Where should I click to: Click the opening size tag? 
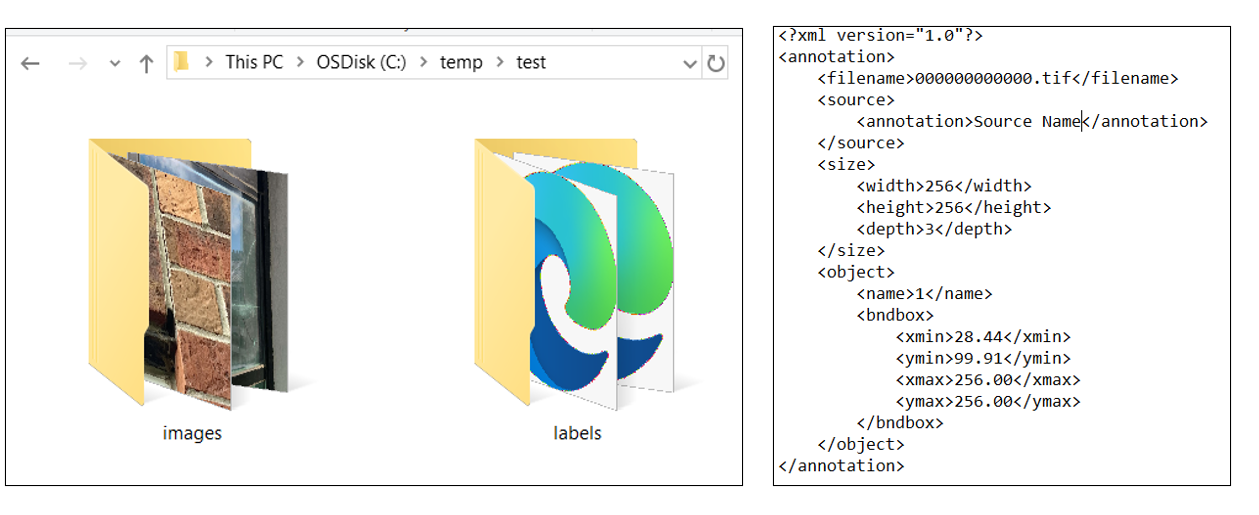846,164
